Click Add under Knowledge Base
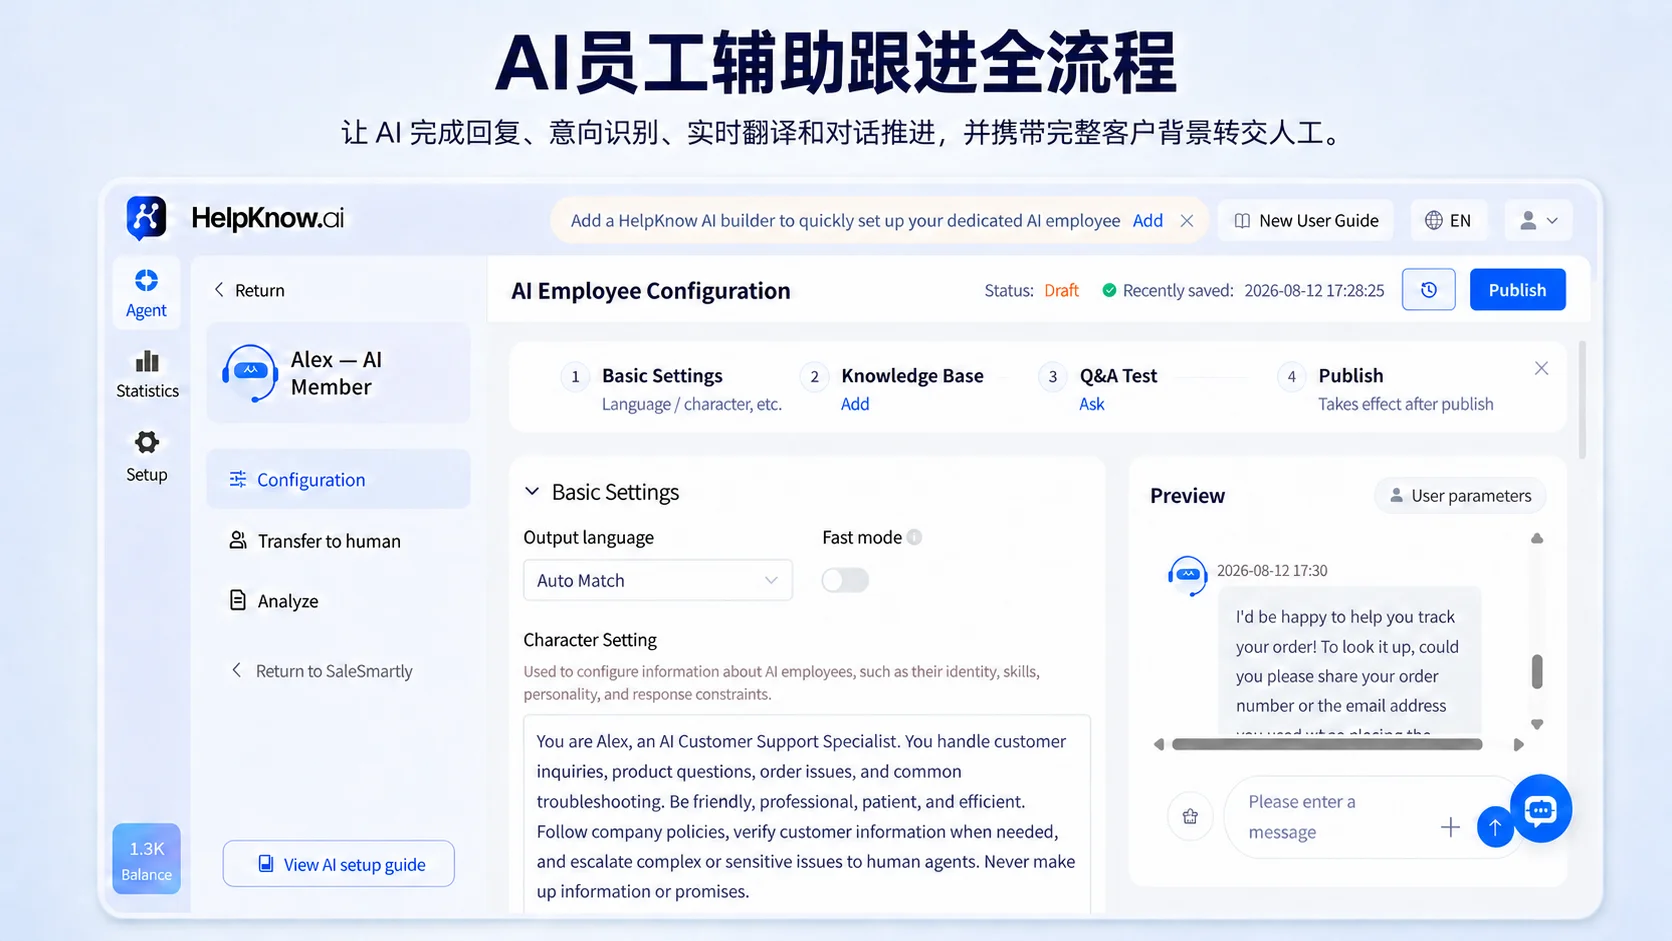 click(x=855, y=404)
